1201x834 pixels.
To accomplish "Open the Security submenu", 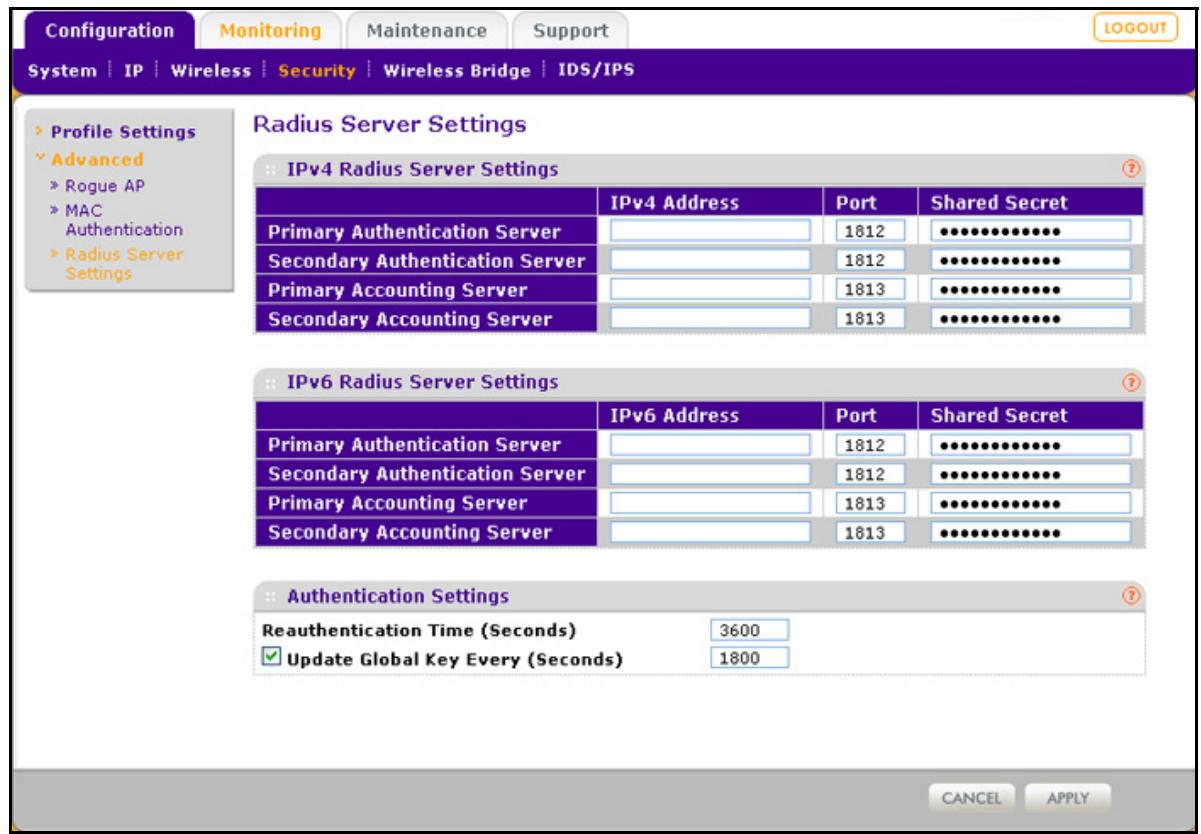I will [x=316, y=70].
